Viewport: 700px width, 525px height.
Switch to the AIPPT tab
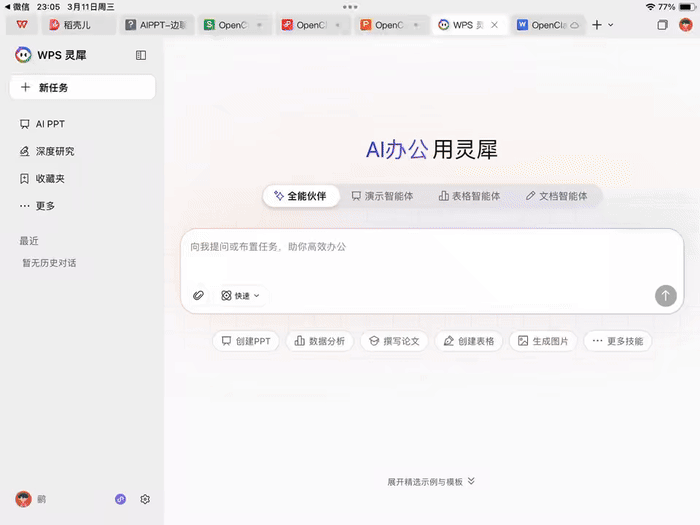pyautogui.click(x=156, y=25)
